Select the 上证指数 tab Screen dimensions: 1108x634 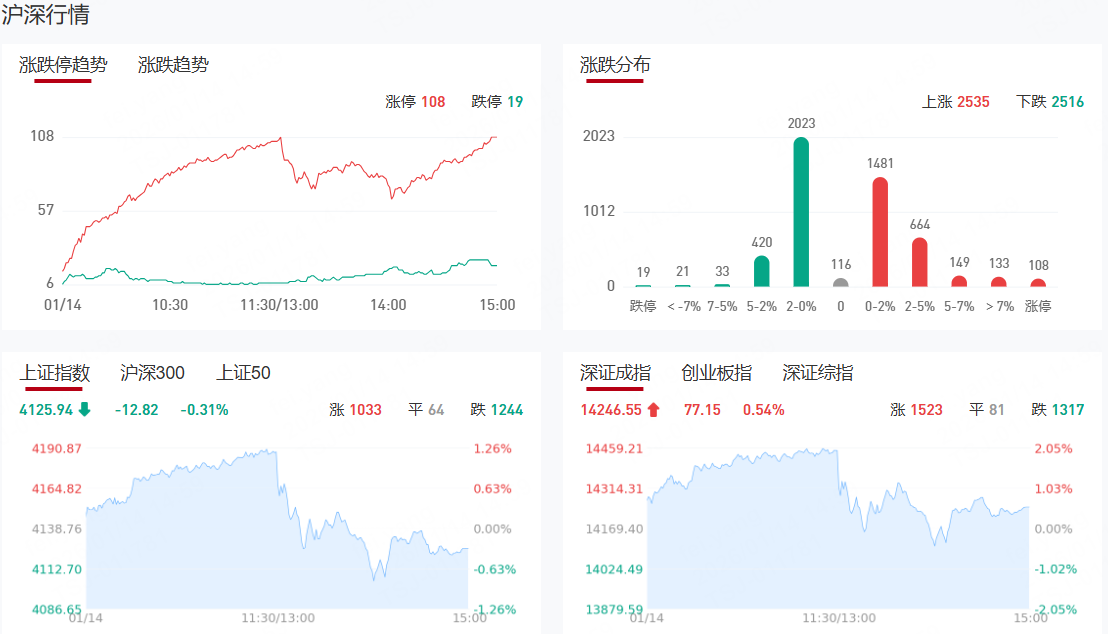[55, 373]
